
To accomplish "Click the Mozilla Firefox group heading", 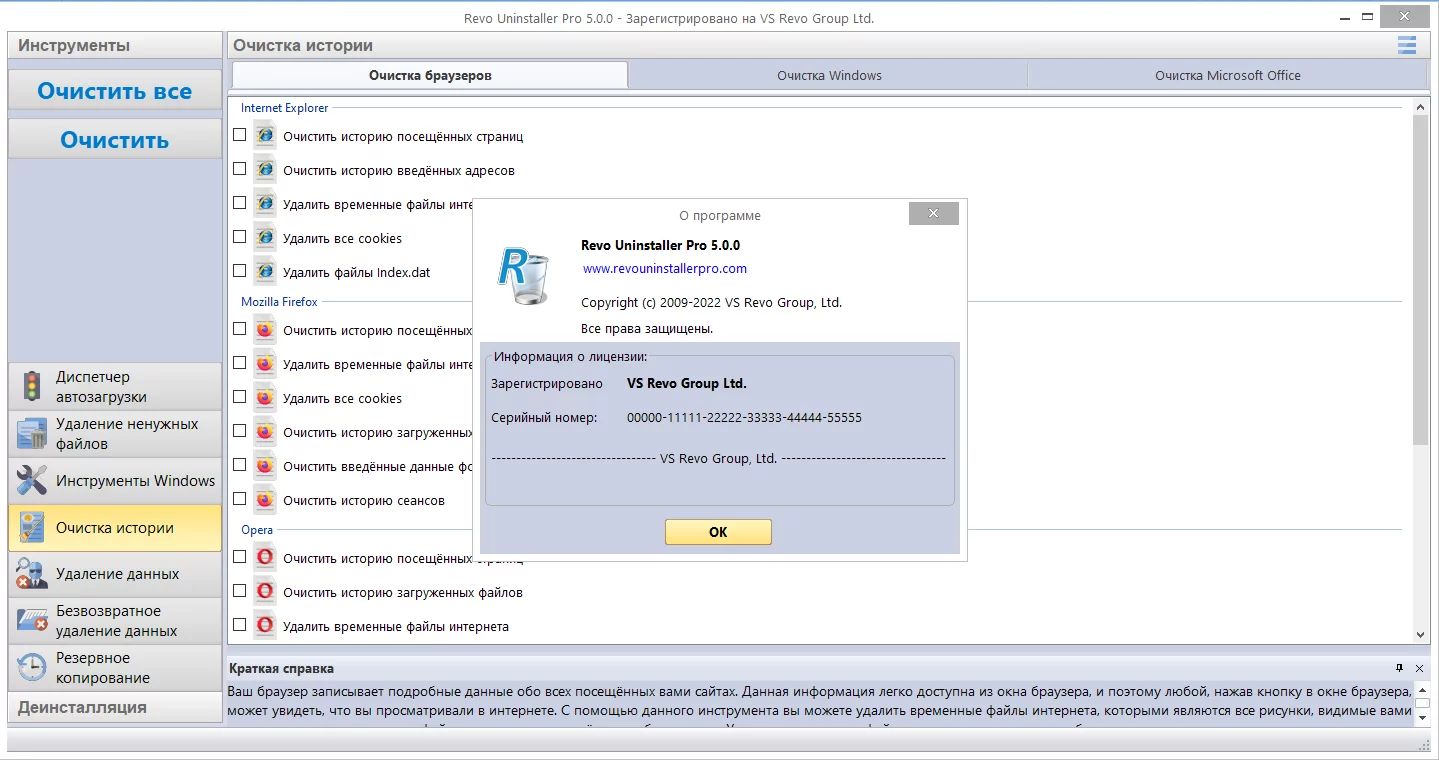I will coord(279,302).
